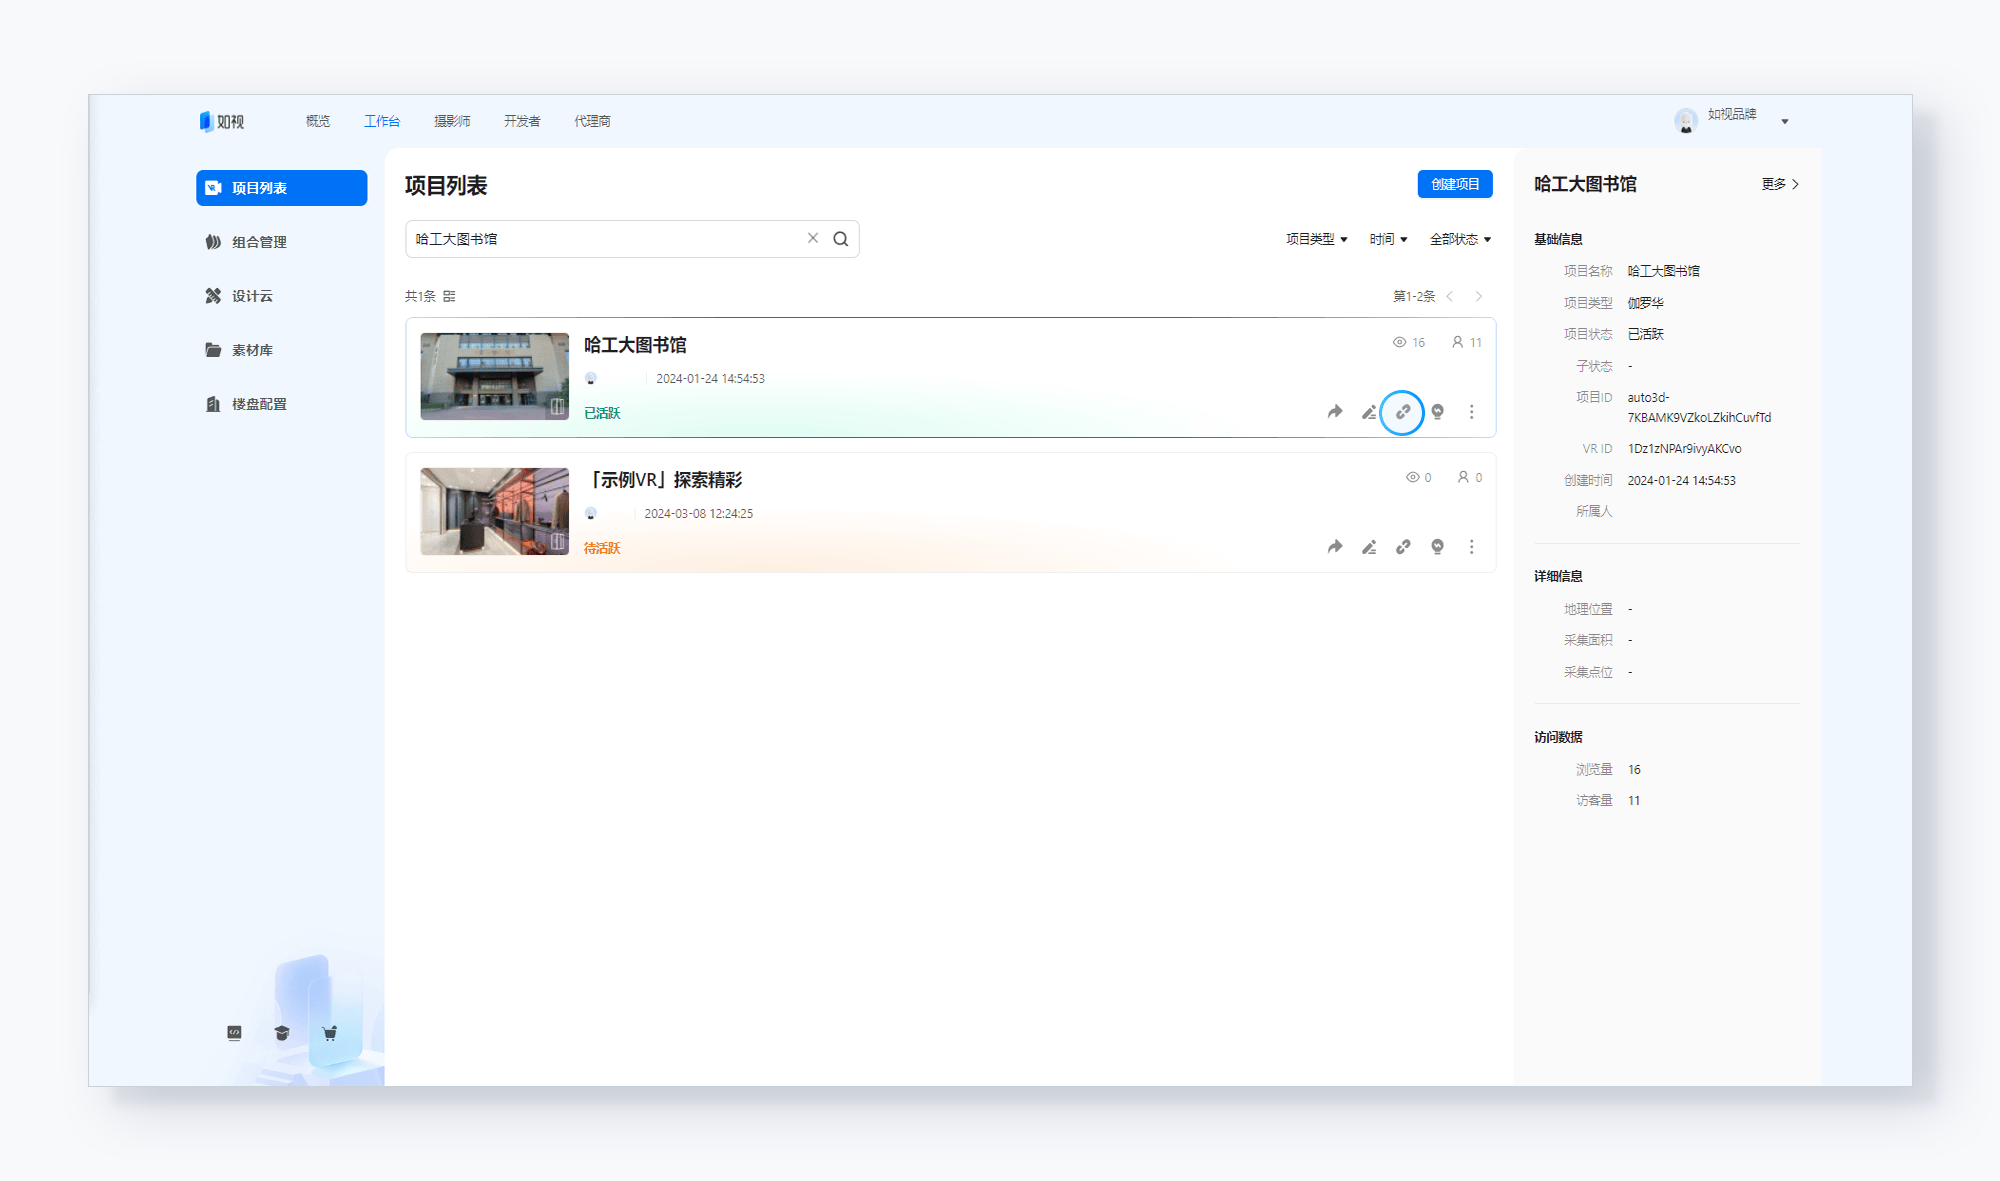Click the 2024-03-08 12:24:25 timestamp
Screen dimensions: 2000x1181
(x=698, y=513)
